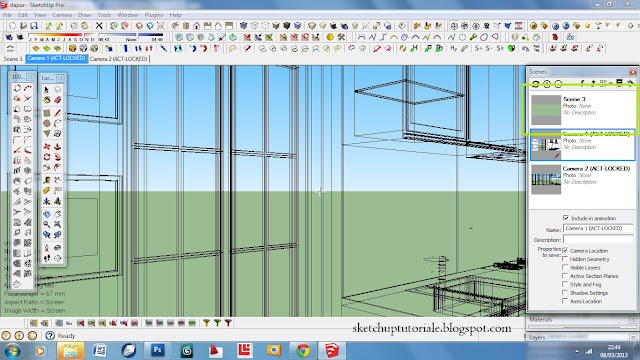Enable the Hidden Geometry checkbox
The height and width of the screenshot is (360, 640).
coord(565,259)
